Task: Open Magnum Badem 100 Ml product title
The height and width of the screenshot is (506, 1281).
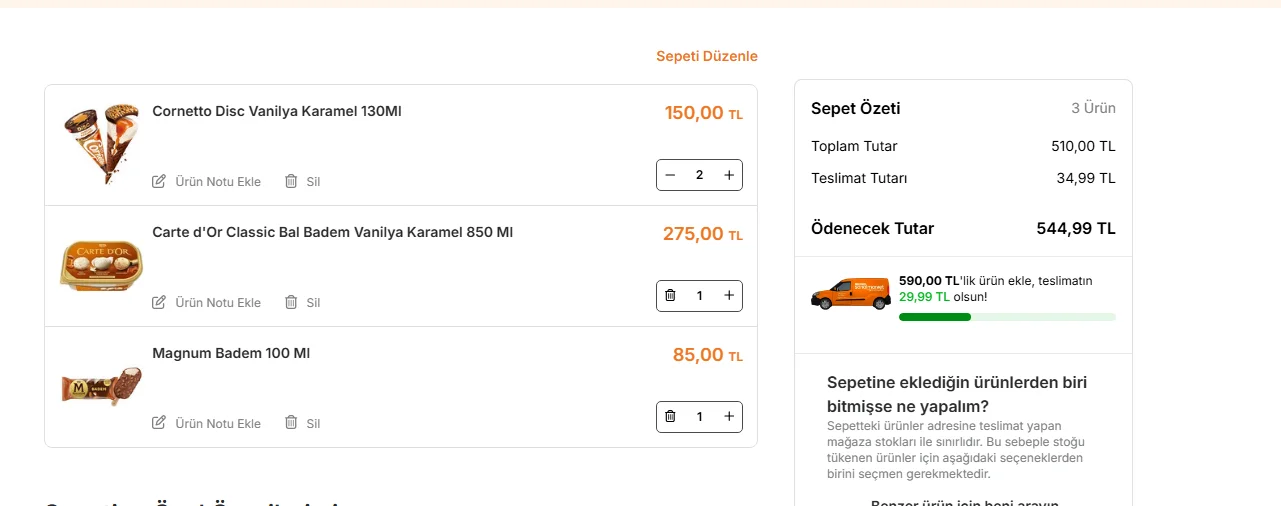Action: (231, 353)
